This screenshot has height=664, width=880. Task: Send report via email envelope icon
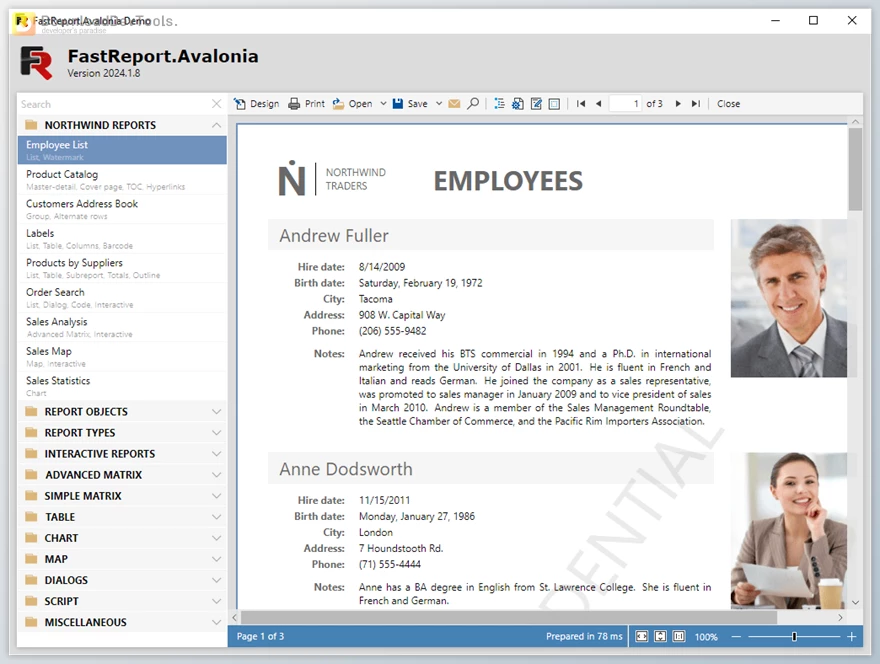pos(455,104)
